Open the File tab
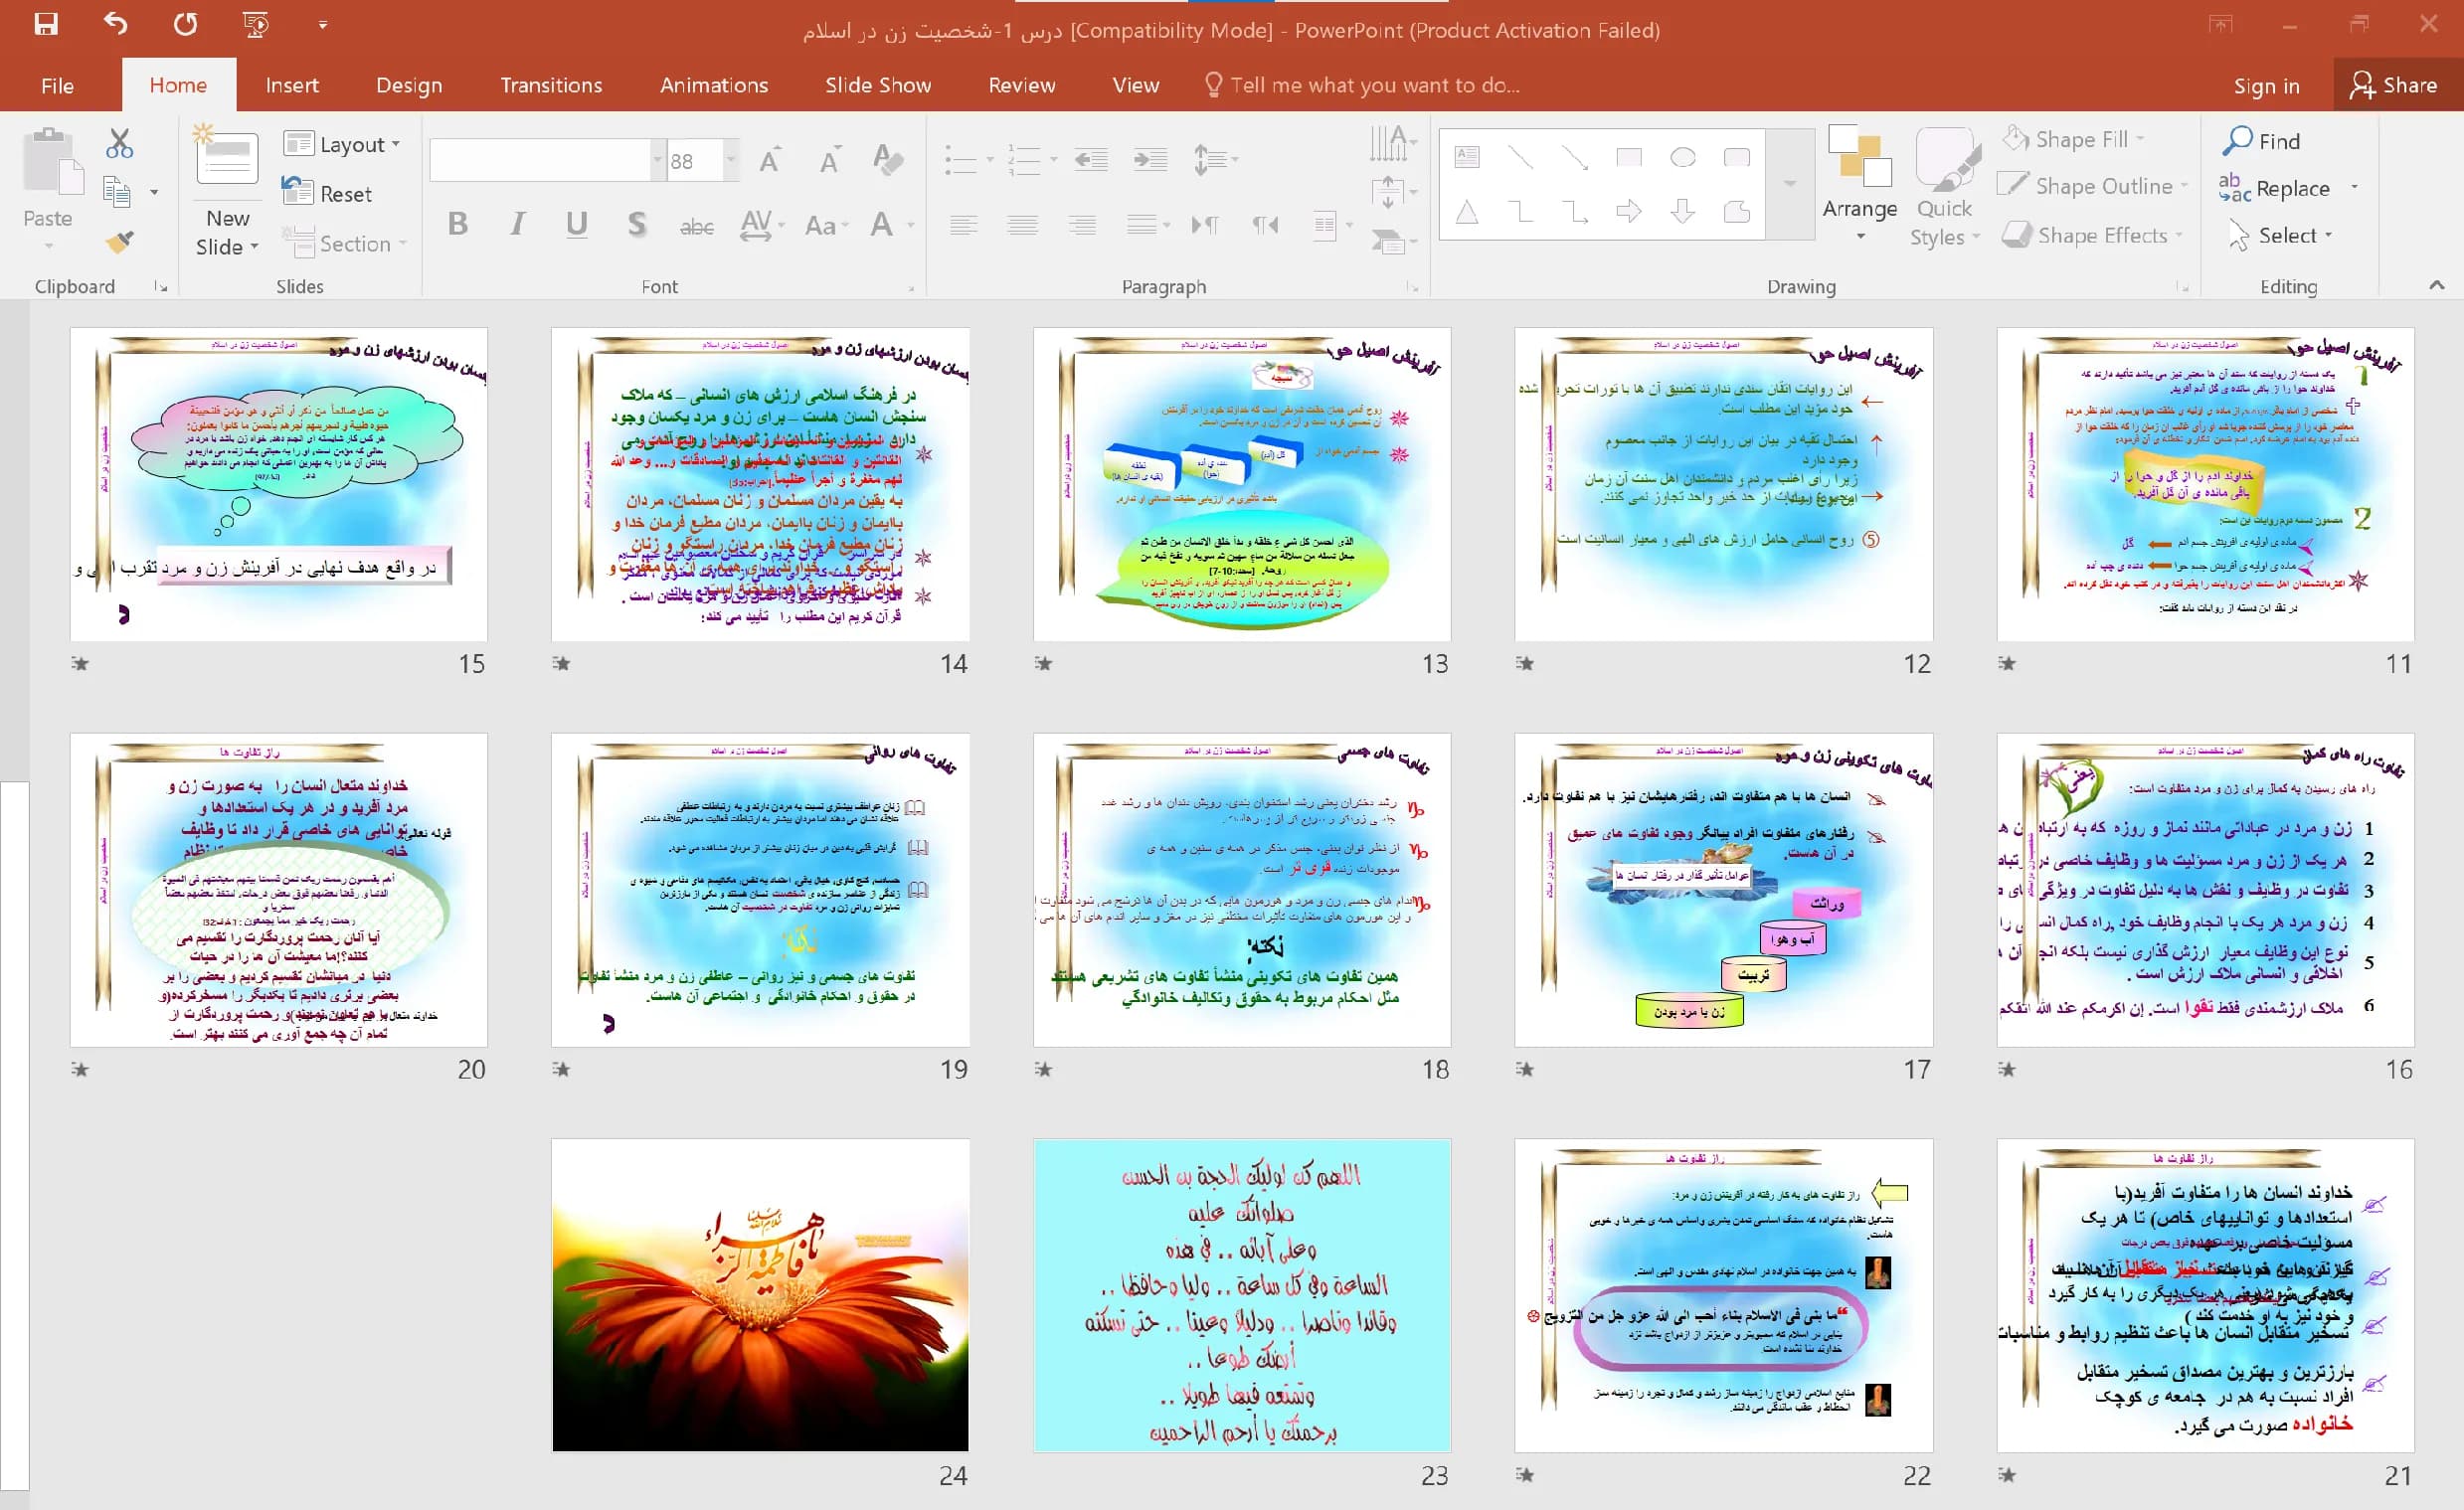 pyautogui.click(x=57, y=85)
